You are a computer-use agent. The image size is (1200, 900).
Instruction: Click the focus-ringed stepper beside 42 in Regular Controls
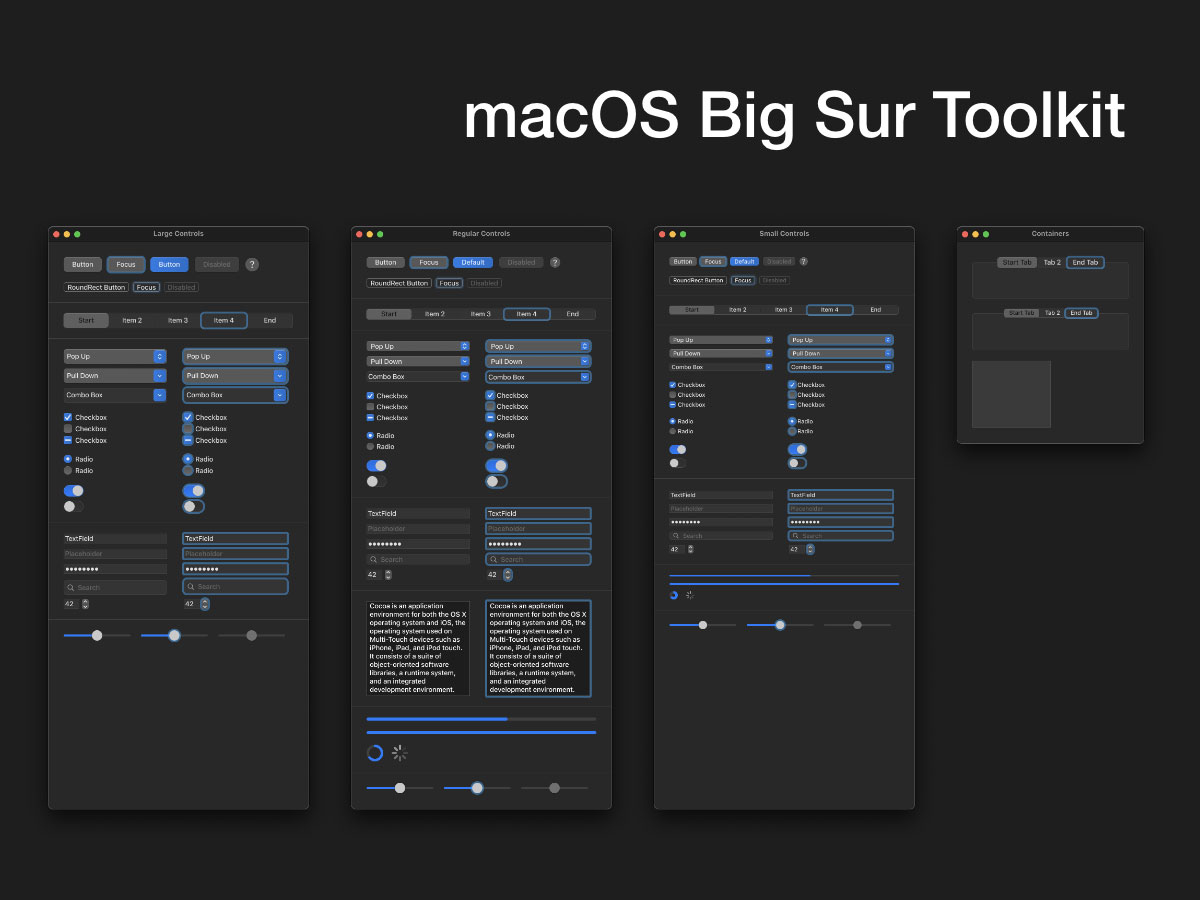[508, 575]
